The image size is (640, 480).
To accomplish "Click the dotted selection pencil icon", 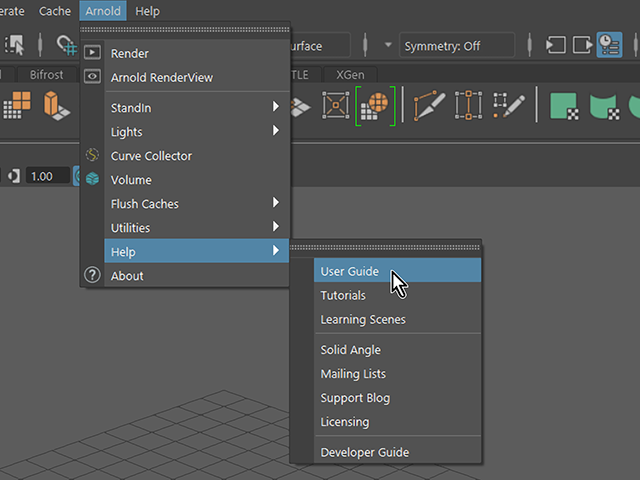I will [x=509, y=105].
